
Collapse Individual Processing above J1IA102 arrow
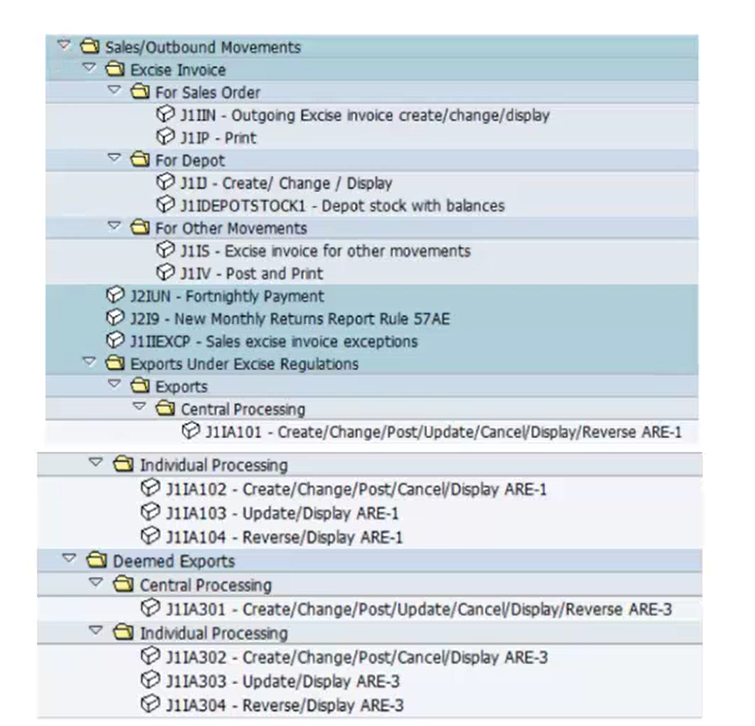(x=96, y=462)
